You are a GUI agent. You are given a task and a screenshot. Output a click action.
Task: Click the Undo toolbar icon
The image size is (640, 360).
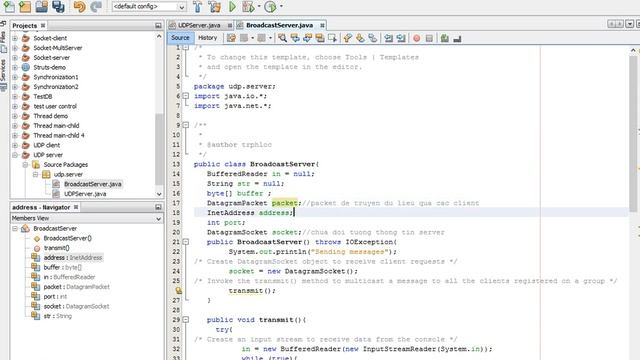tap(80, 6)
